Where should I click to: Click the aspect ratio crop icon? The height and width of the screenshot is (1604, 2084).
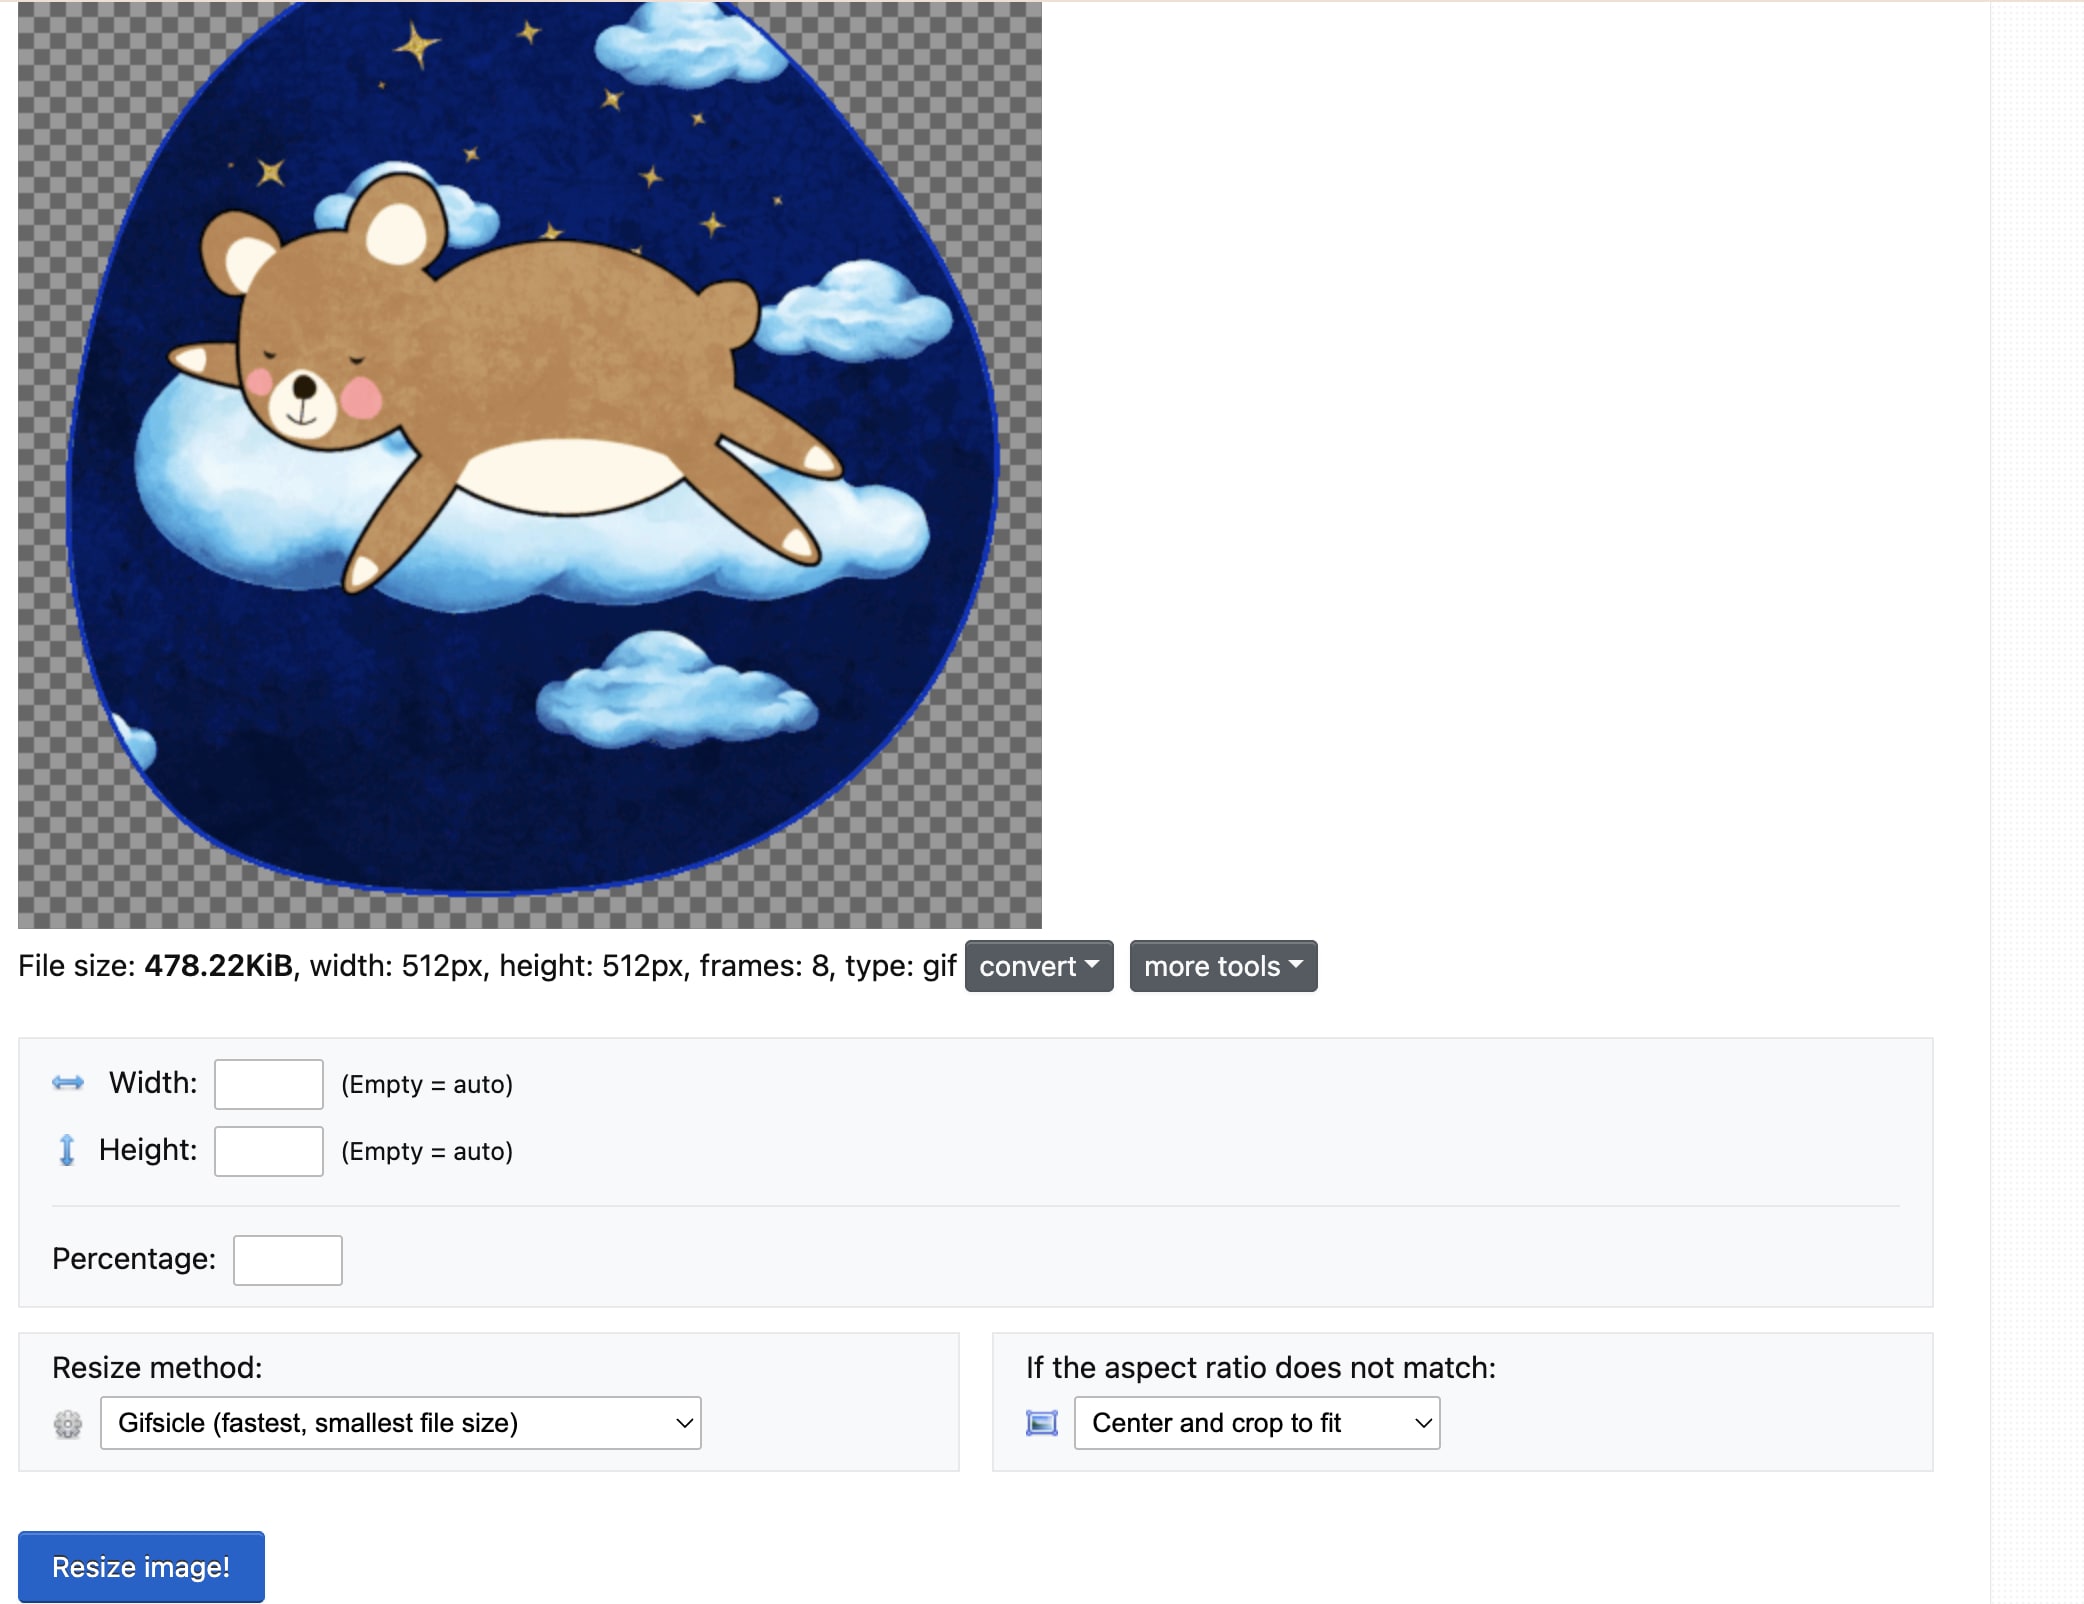(x=1042, y=1424)
